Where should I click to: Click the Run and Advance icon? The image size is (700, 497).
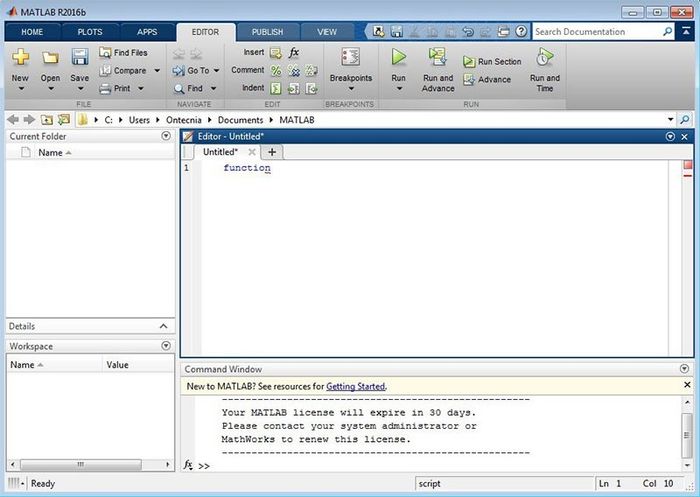438,57
